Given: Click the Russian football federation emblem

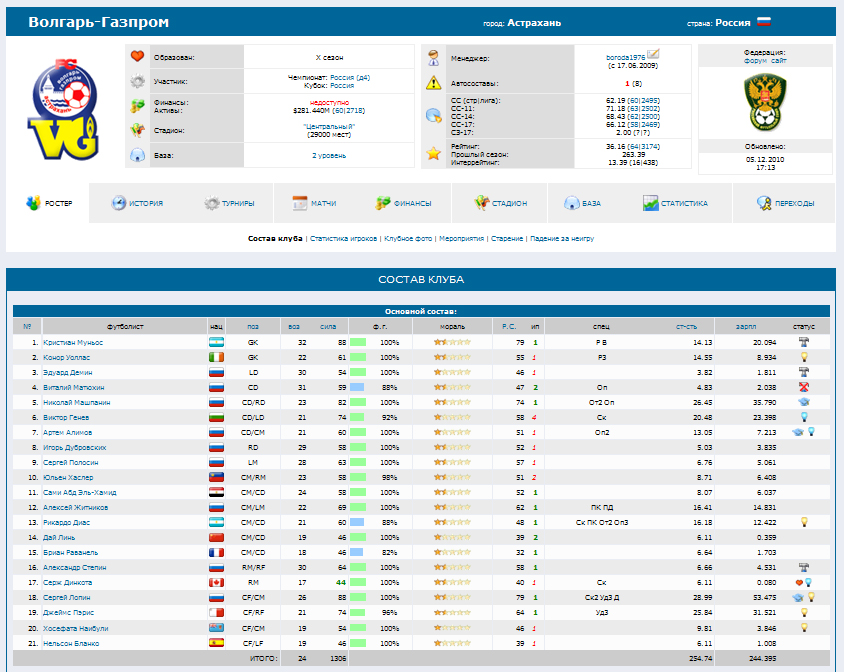Looking at the screenshot, I should [765, 101].
